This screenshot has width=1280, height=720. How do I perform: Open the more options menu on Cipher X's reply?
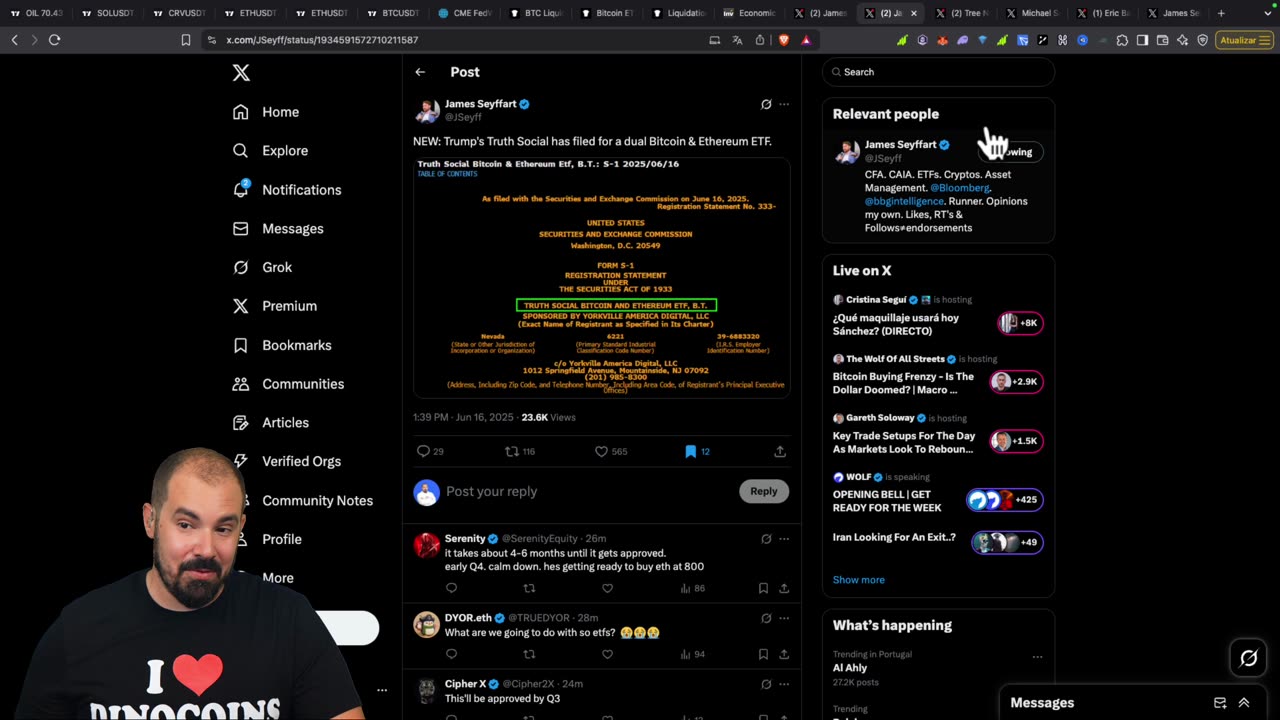pos(784,684)
